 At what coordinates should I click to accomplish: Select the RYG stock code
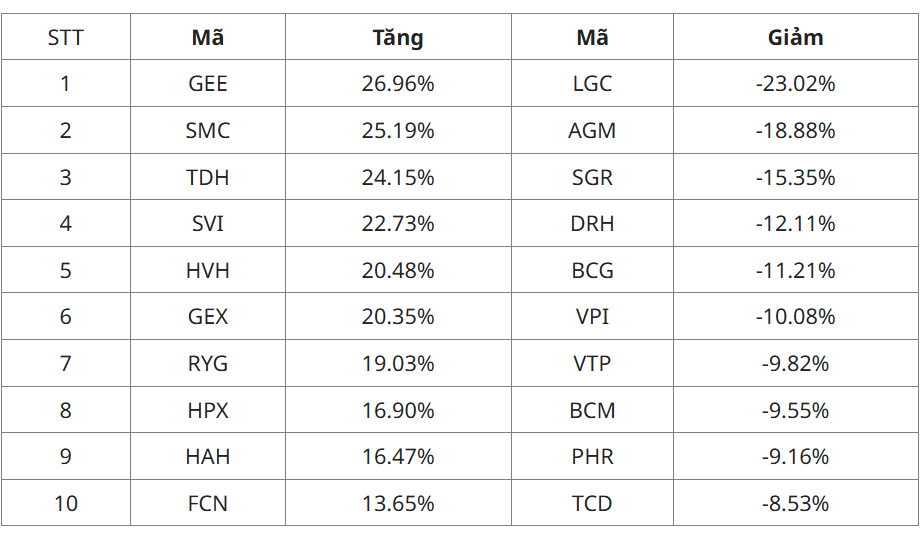[x=208, y=364]
